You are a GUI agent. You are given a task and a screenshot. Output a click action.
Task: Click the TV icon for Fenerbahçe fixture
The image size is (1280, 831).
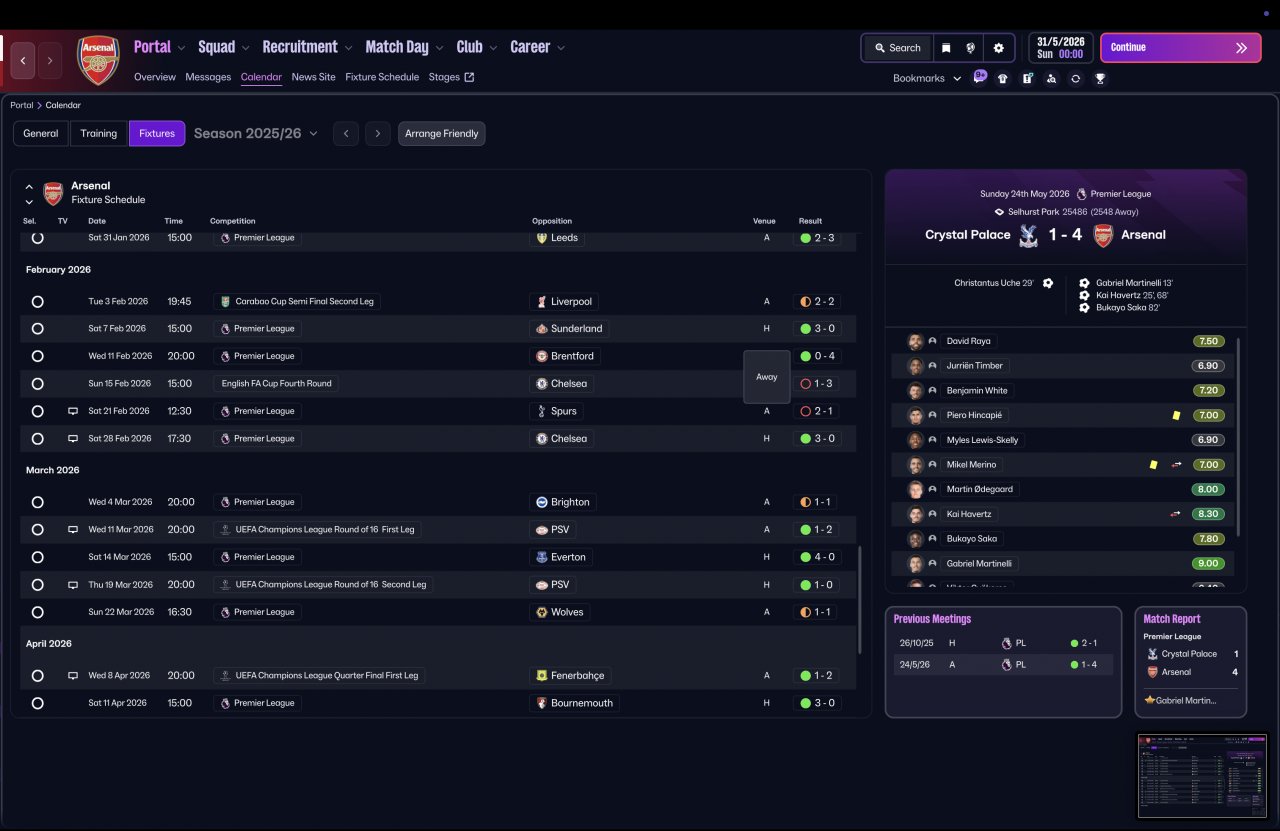72,676
